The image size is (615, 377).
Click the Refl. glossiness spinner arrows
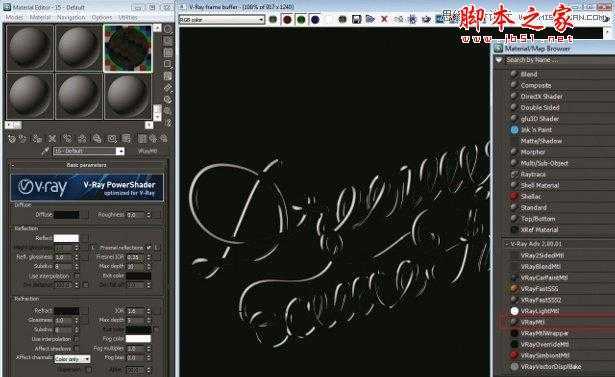pos(76,257)
